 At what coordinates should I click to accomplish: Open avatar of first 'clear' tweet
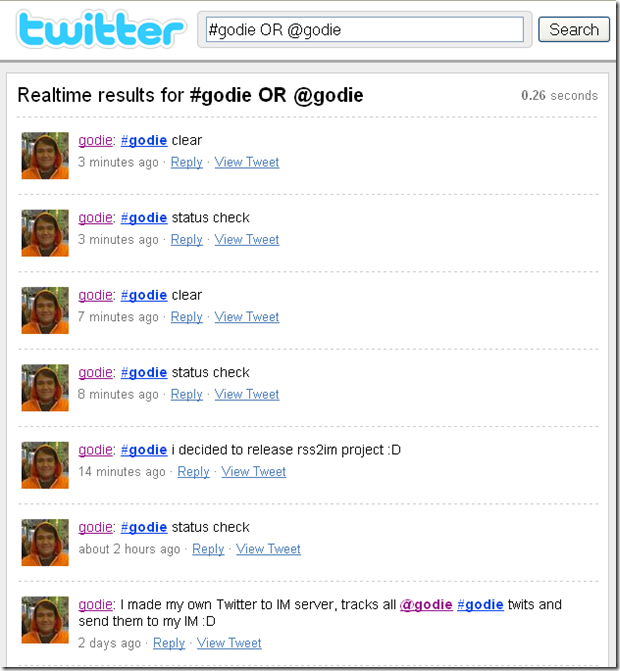(x=45, y=155)
